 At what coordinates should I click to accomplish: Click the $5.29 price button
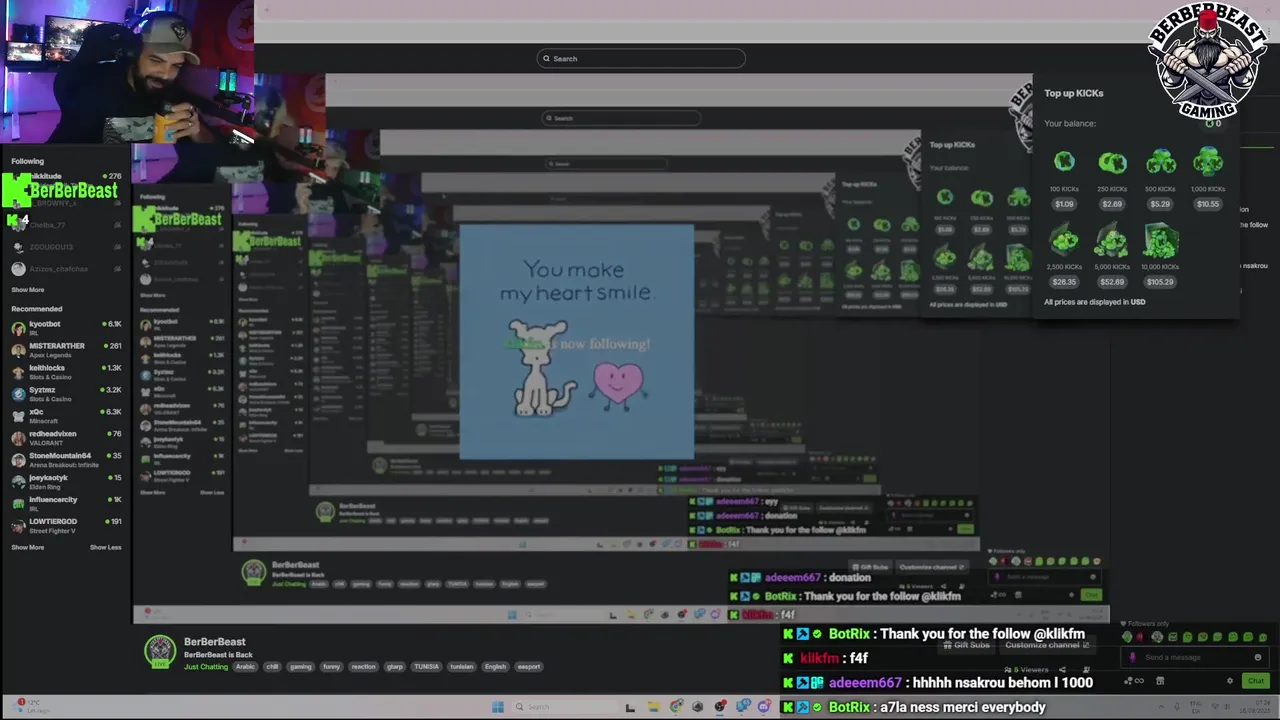click(1160, 204)
